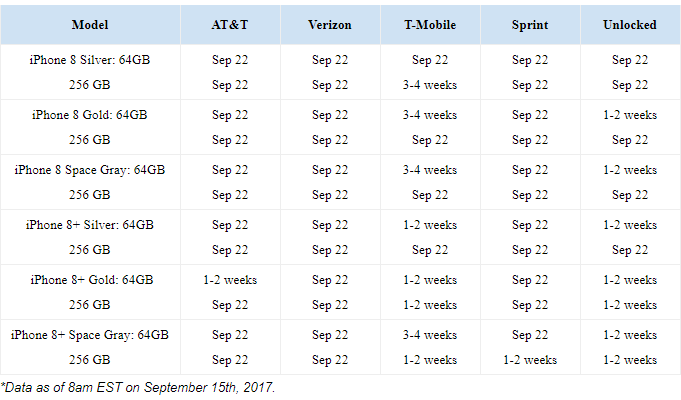Viewport: 681px width, 400px height.
Task: Click the AT&T column header
Action: point(230,25)
